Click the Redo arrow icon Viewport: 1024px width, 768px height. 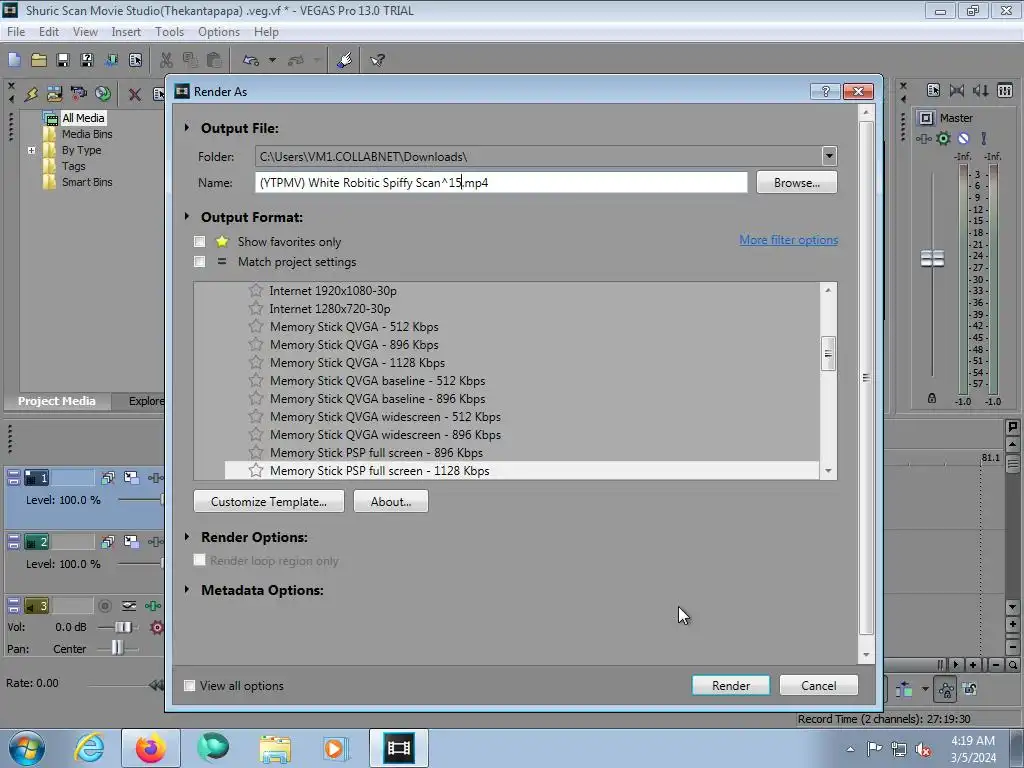(x=296, y=60)
